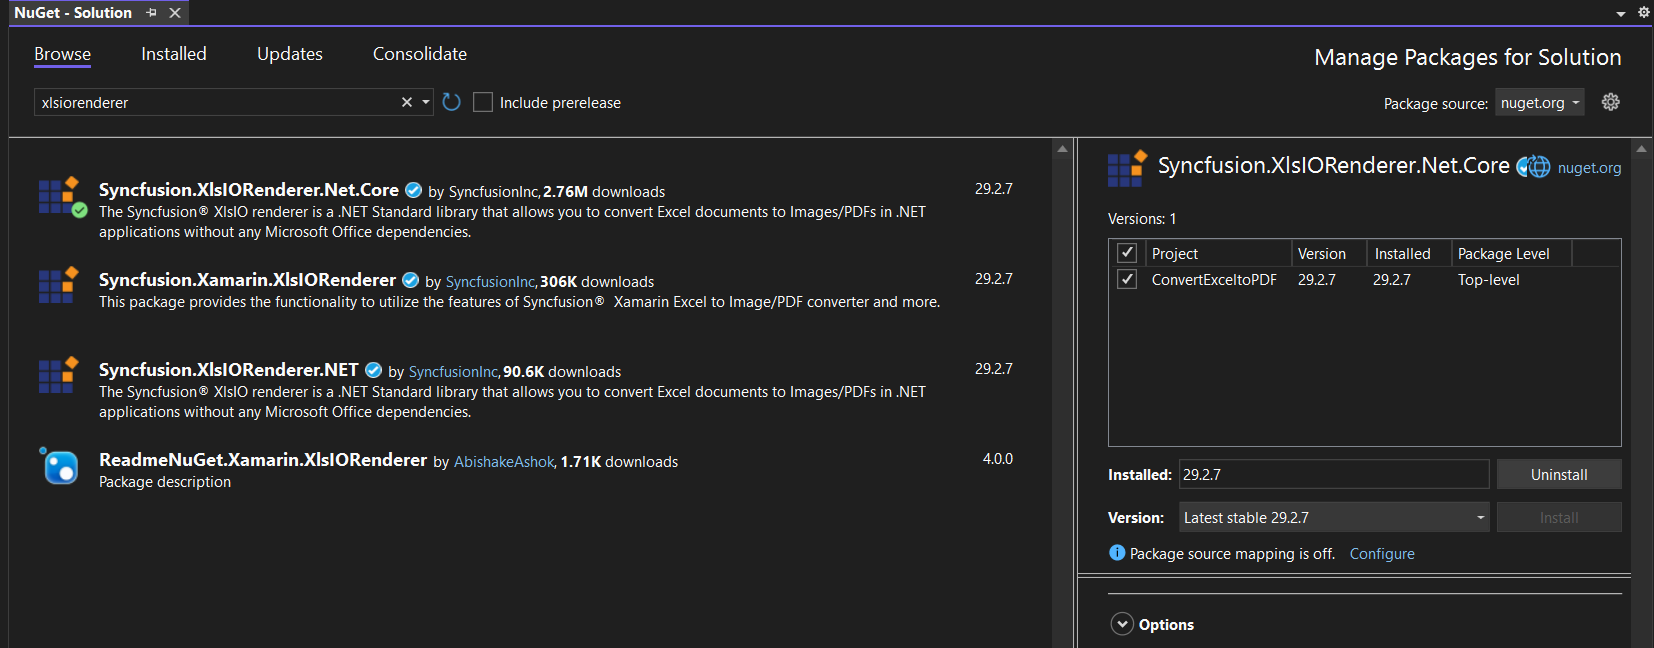Switch to the Installed tab
1654x648 pixels.
tap(174, 54)
